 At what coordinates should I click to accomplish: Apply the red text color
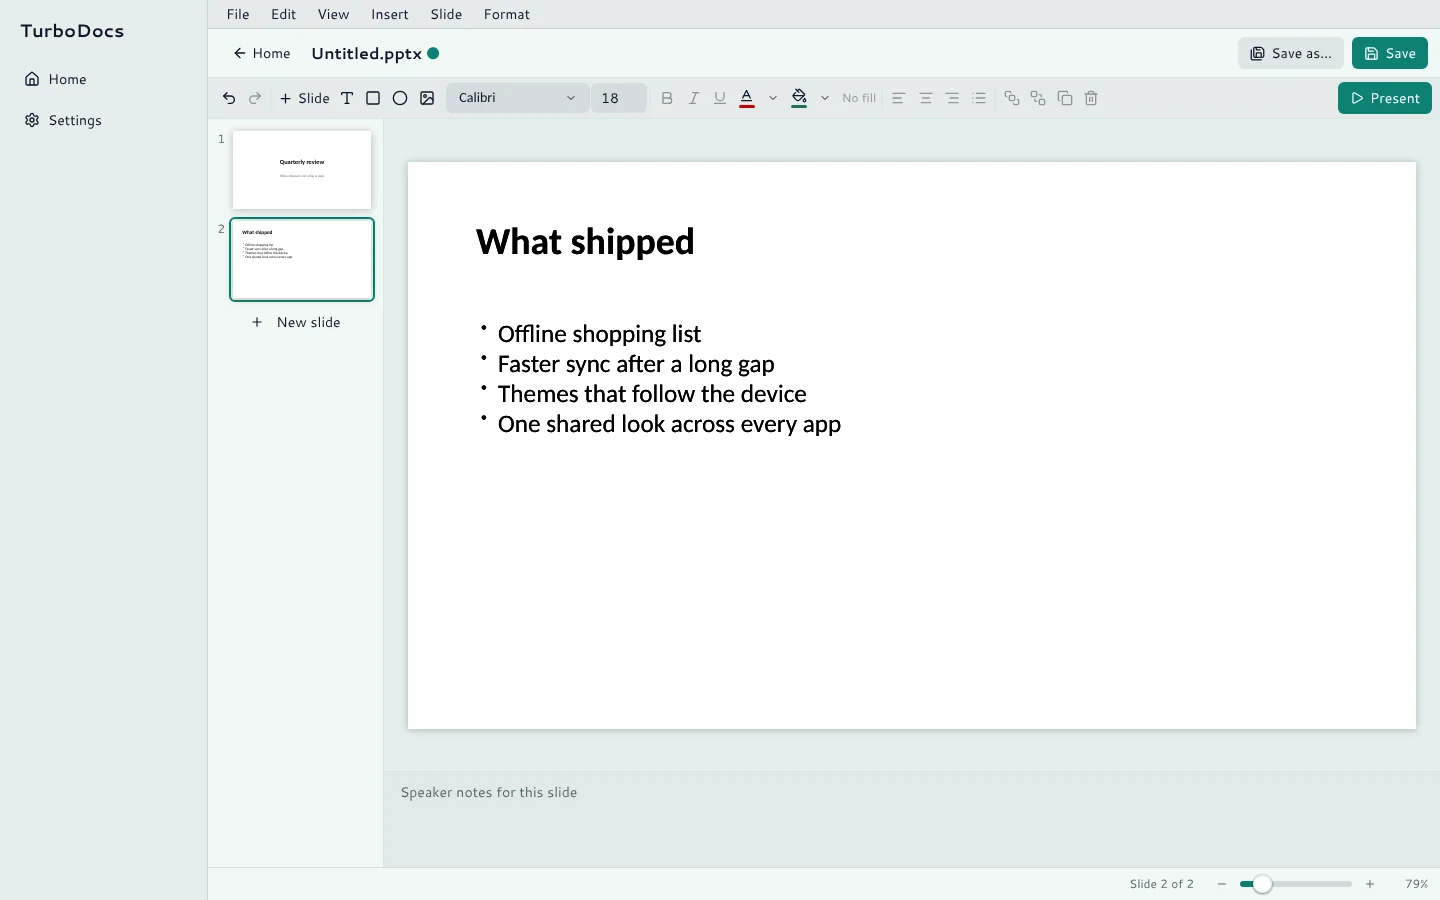747,98
